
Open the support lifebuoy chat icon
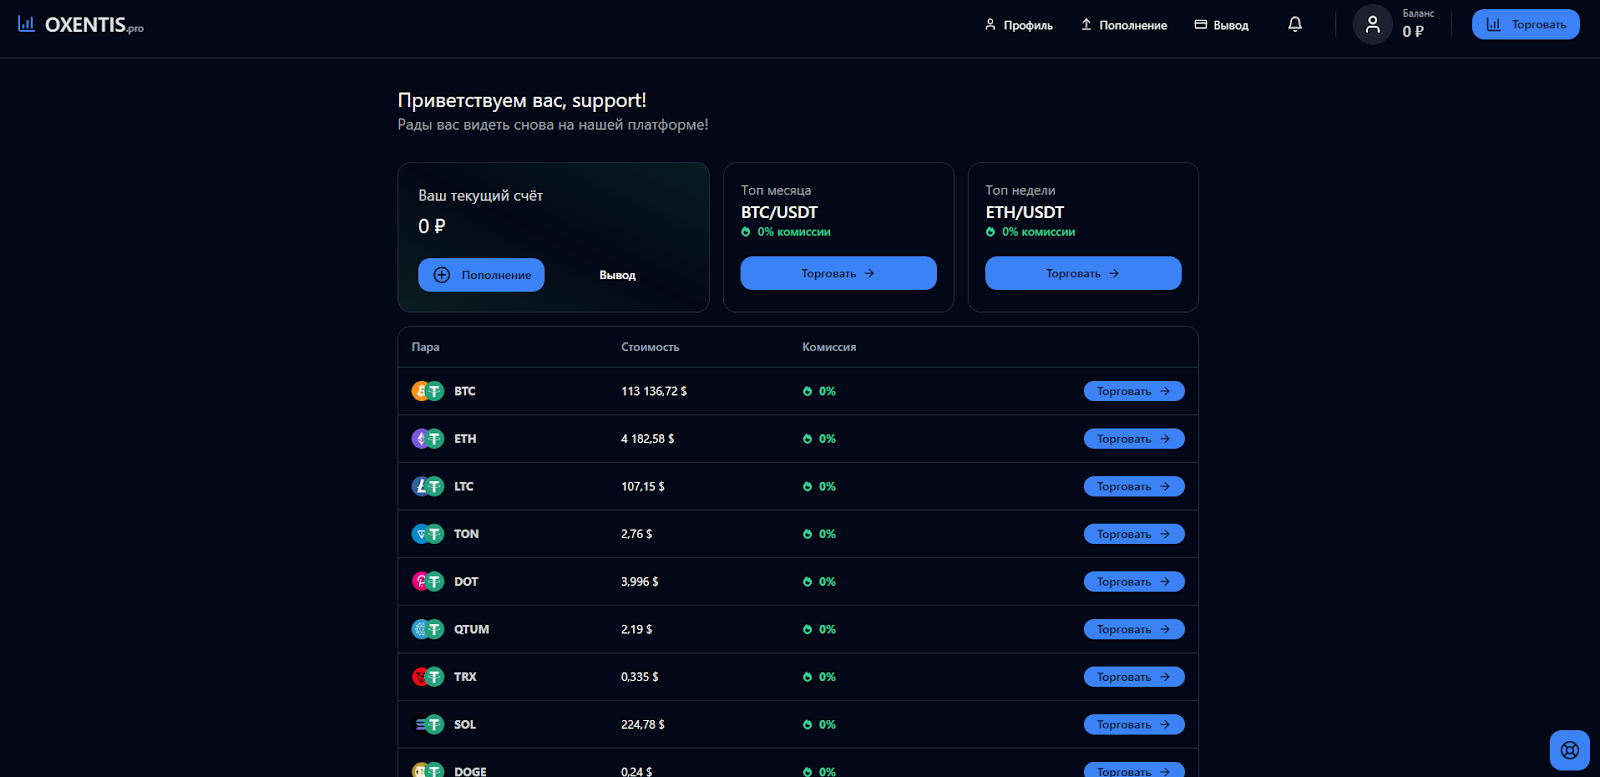[1569, 750]
